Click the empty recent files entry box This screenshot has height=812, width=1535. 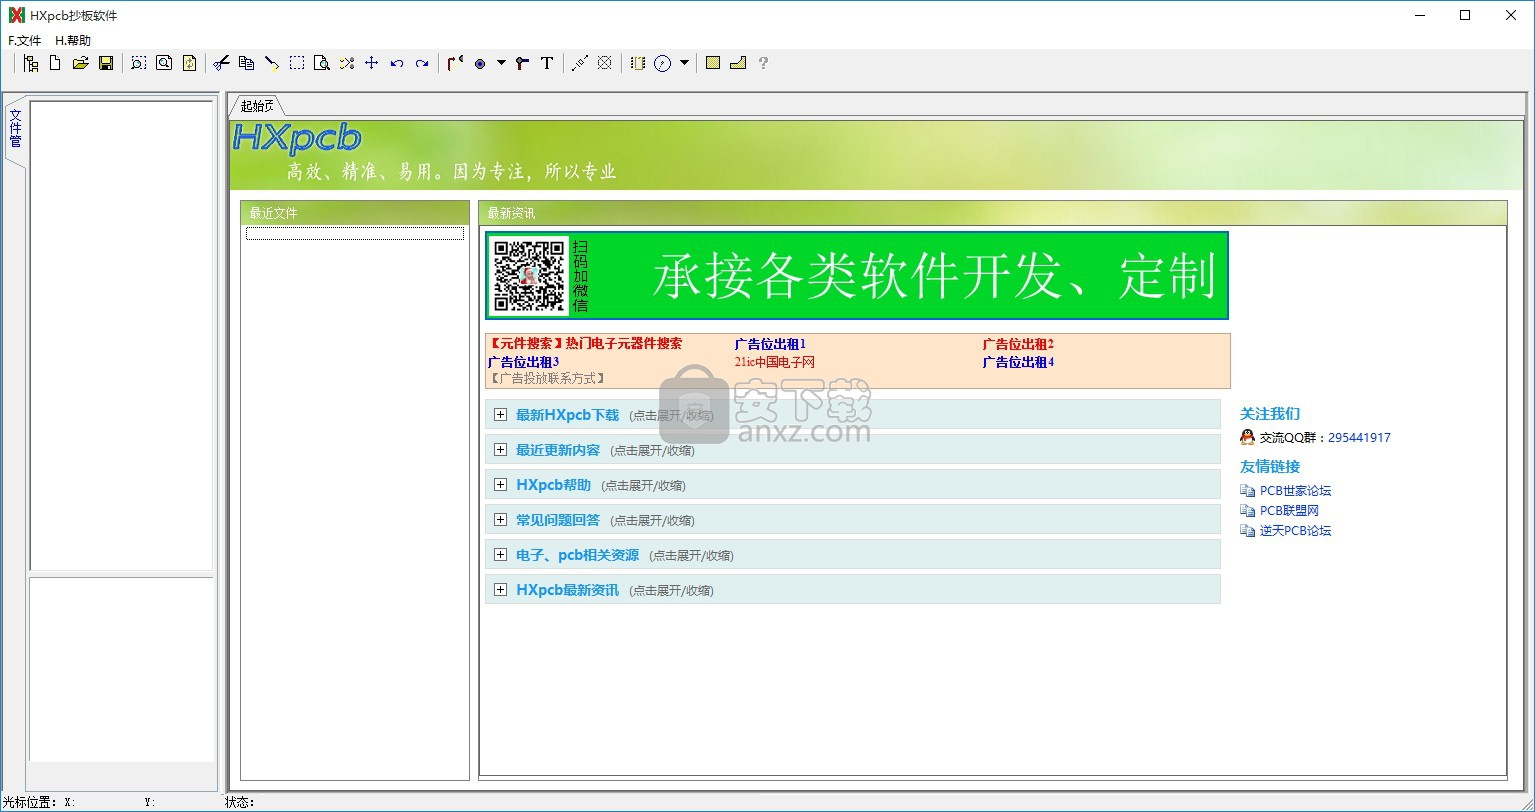pos(355,233)
